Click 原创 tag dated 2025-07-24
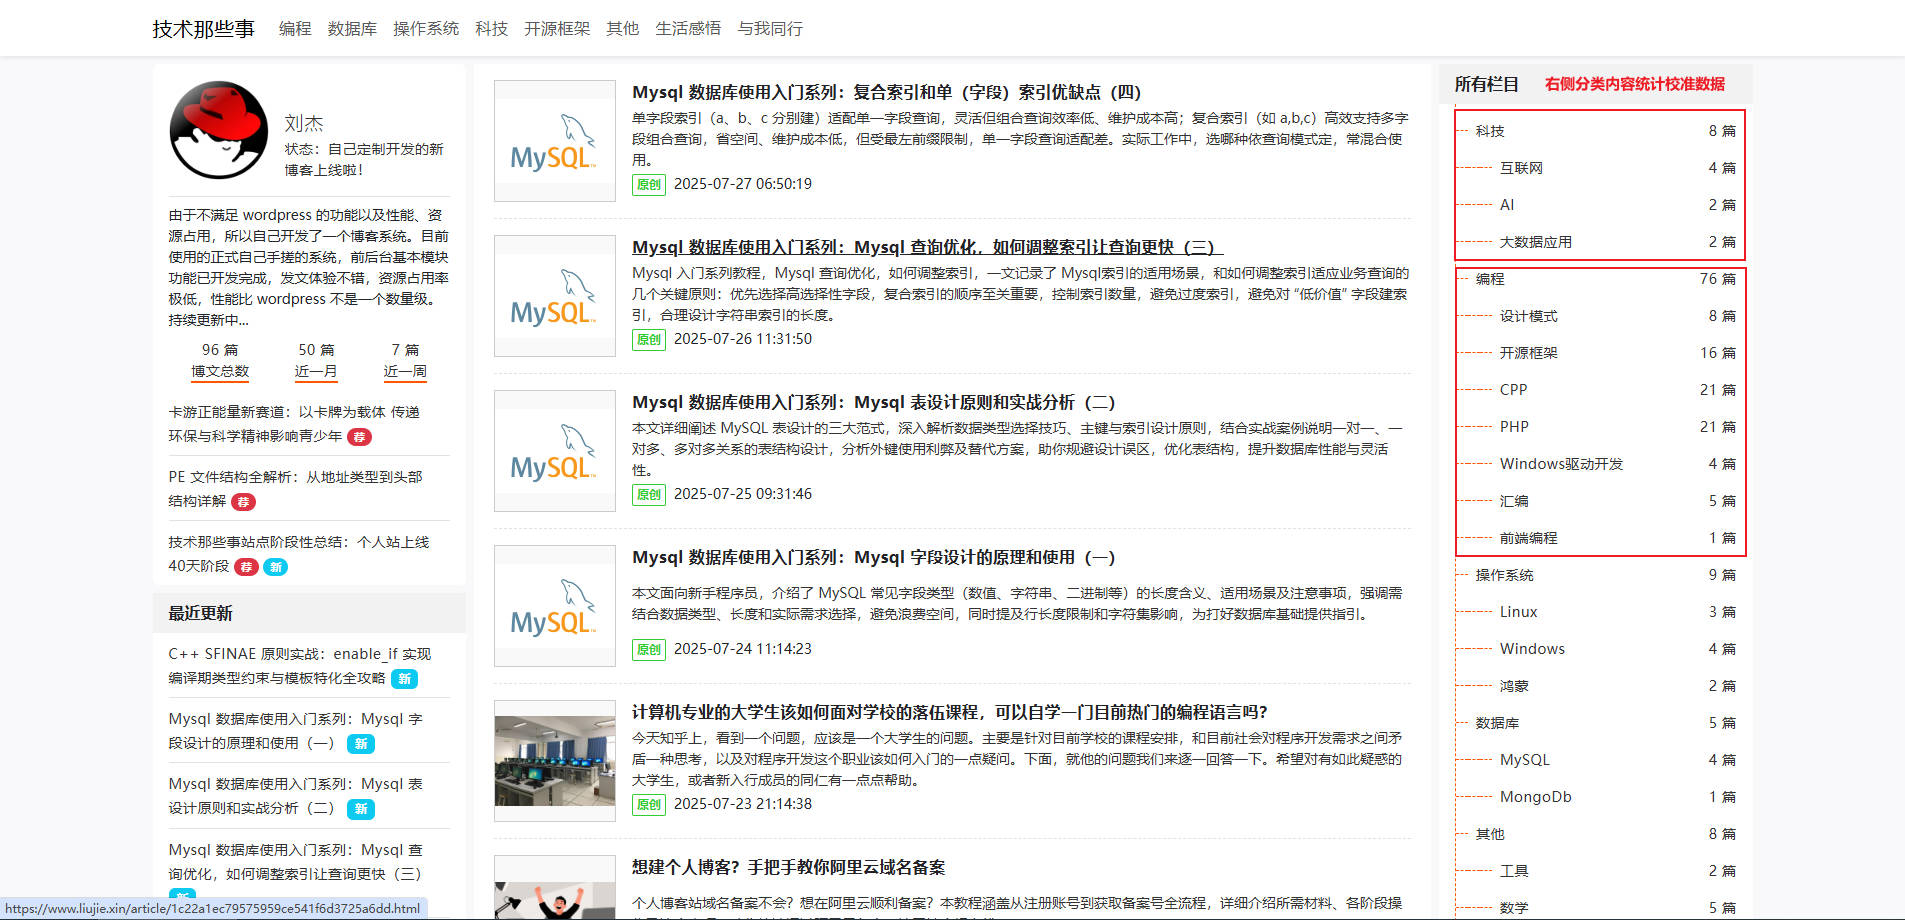The height and width of the screenshot is (920, 1905). [x=649, y=649]
